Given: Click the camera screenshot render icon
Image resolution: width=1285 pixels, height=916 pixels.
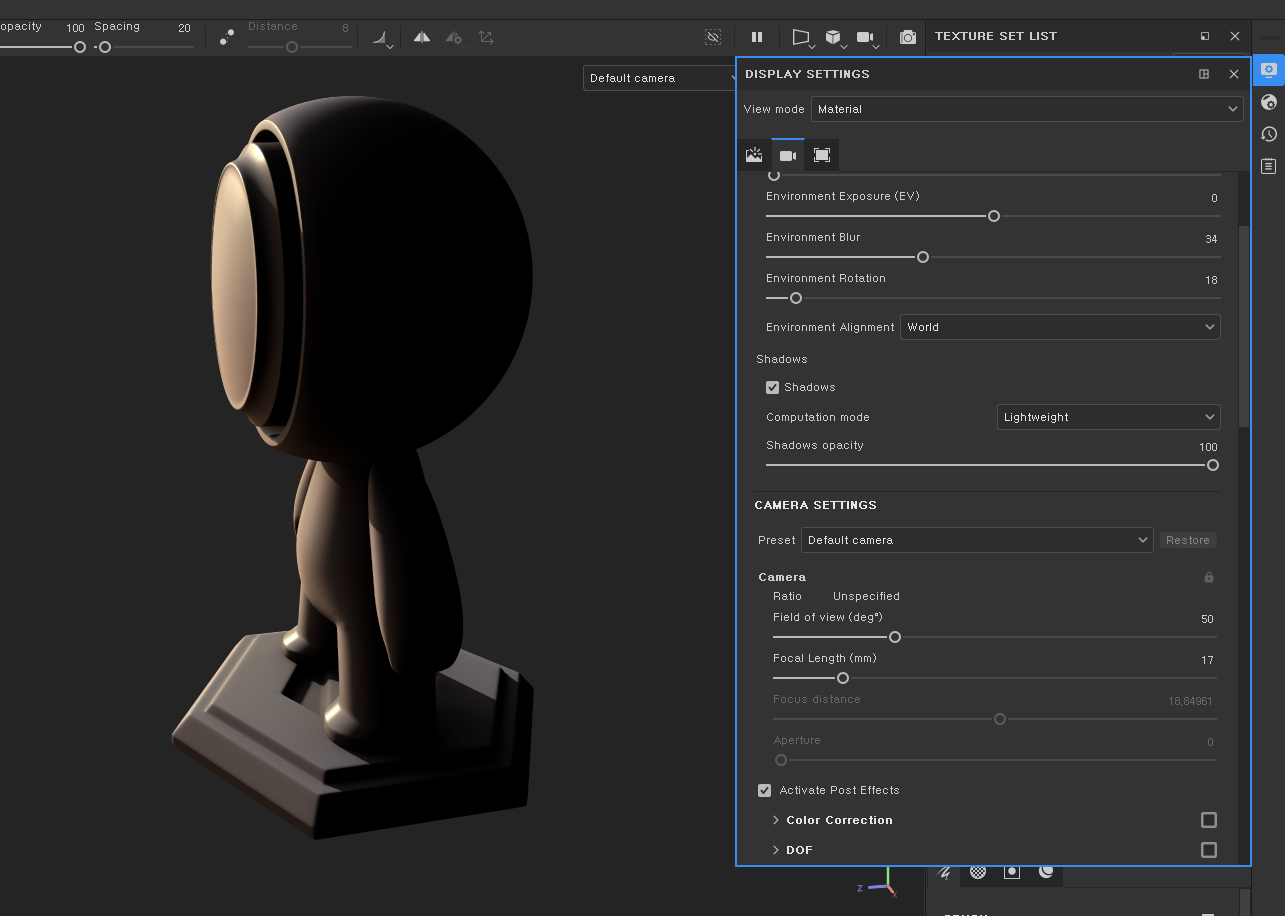Looking at the screenshot, I should pyautogui.click(x=907, y=37).
